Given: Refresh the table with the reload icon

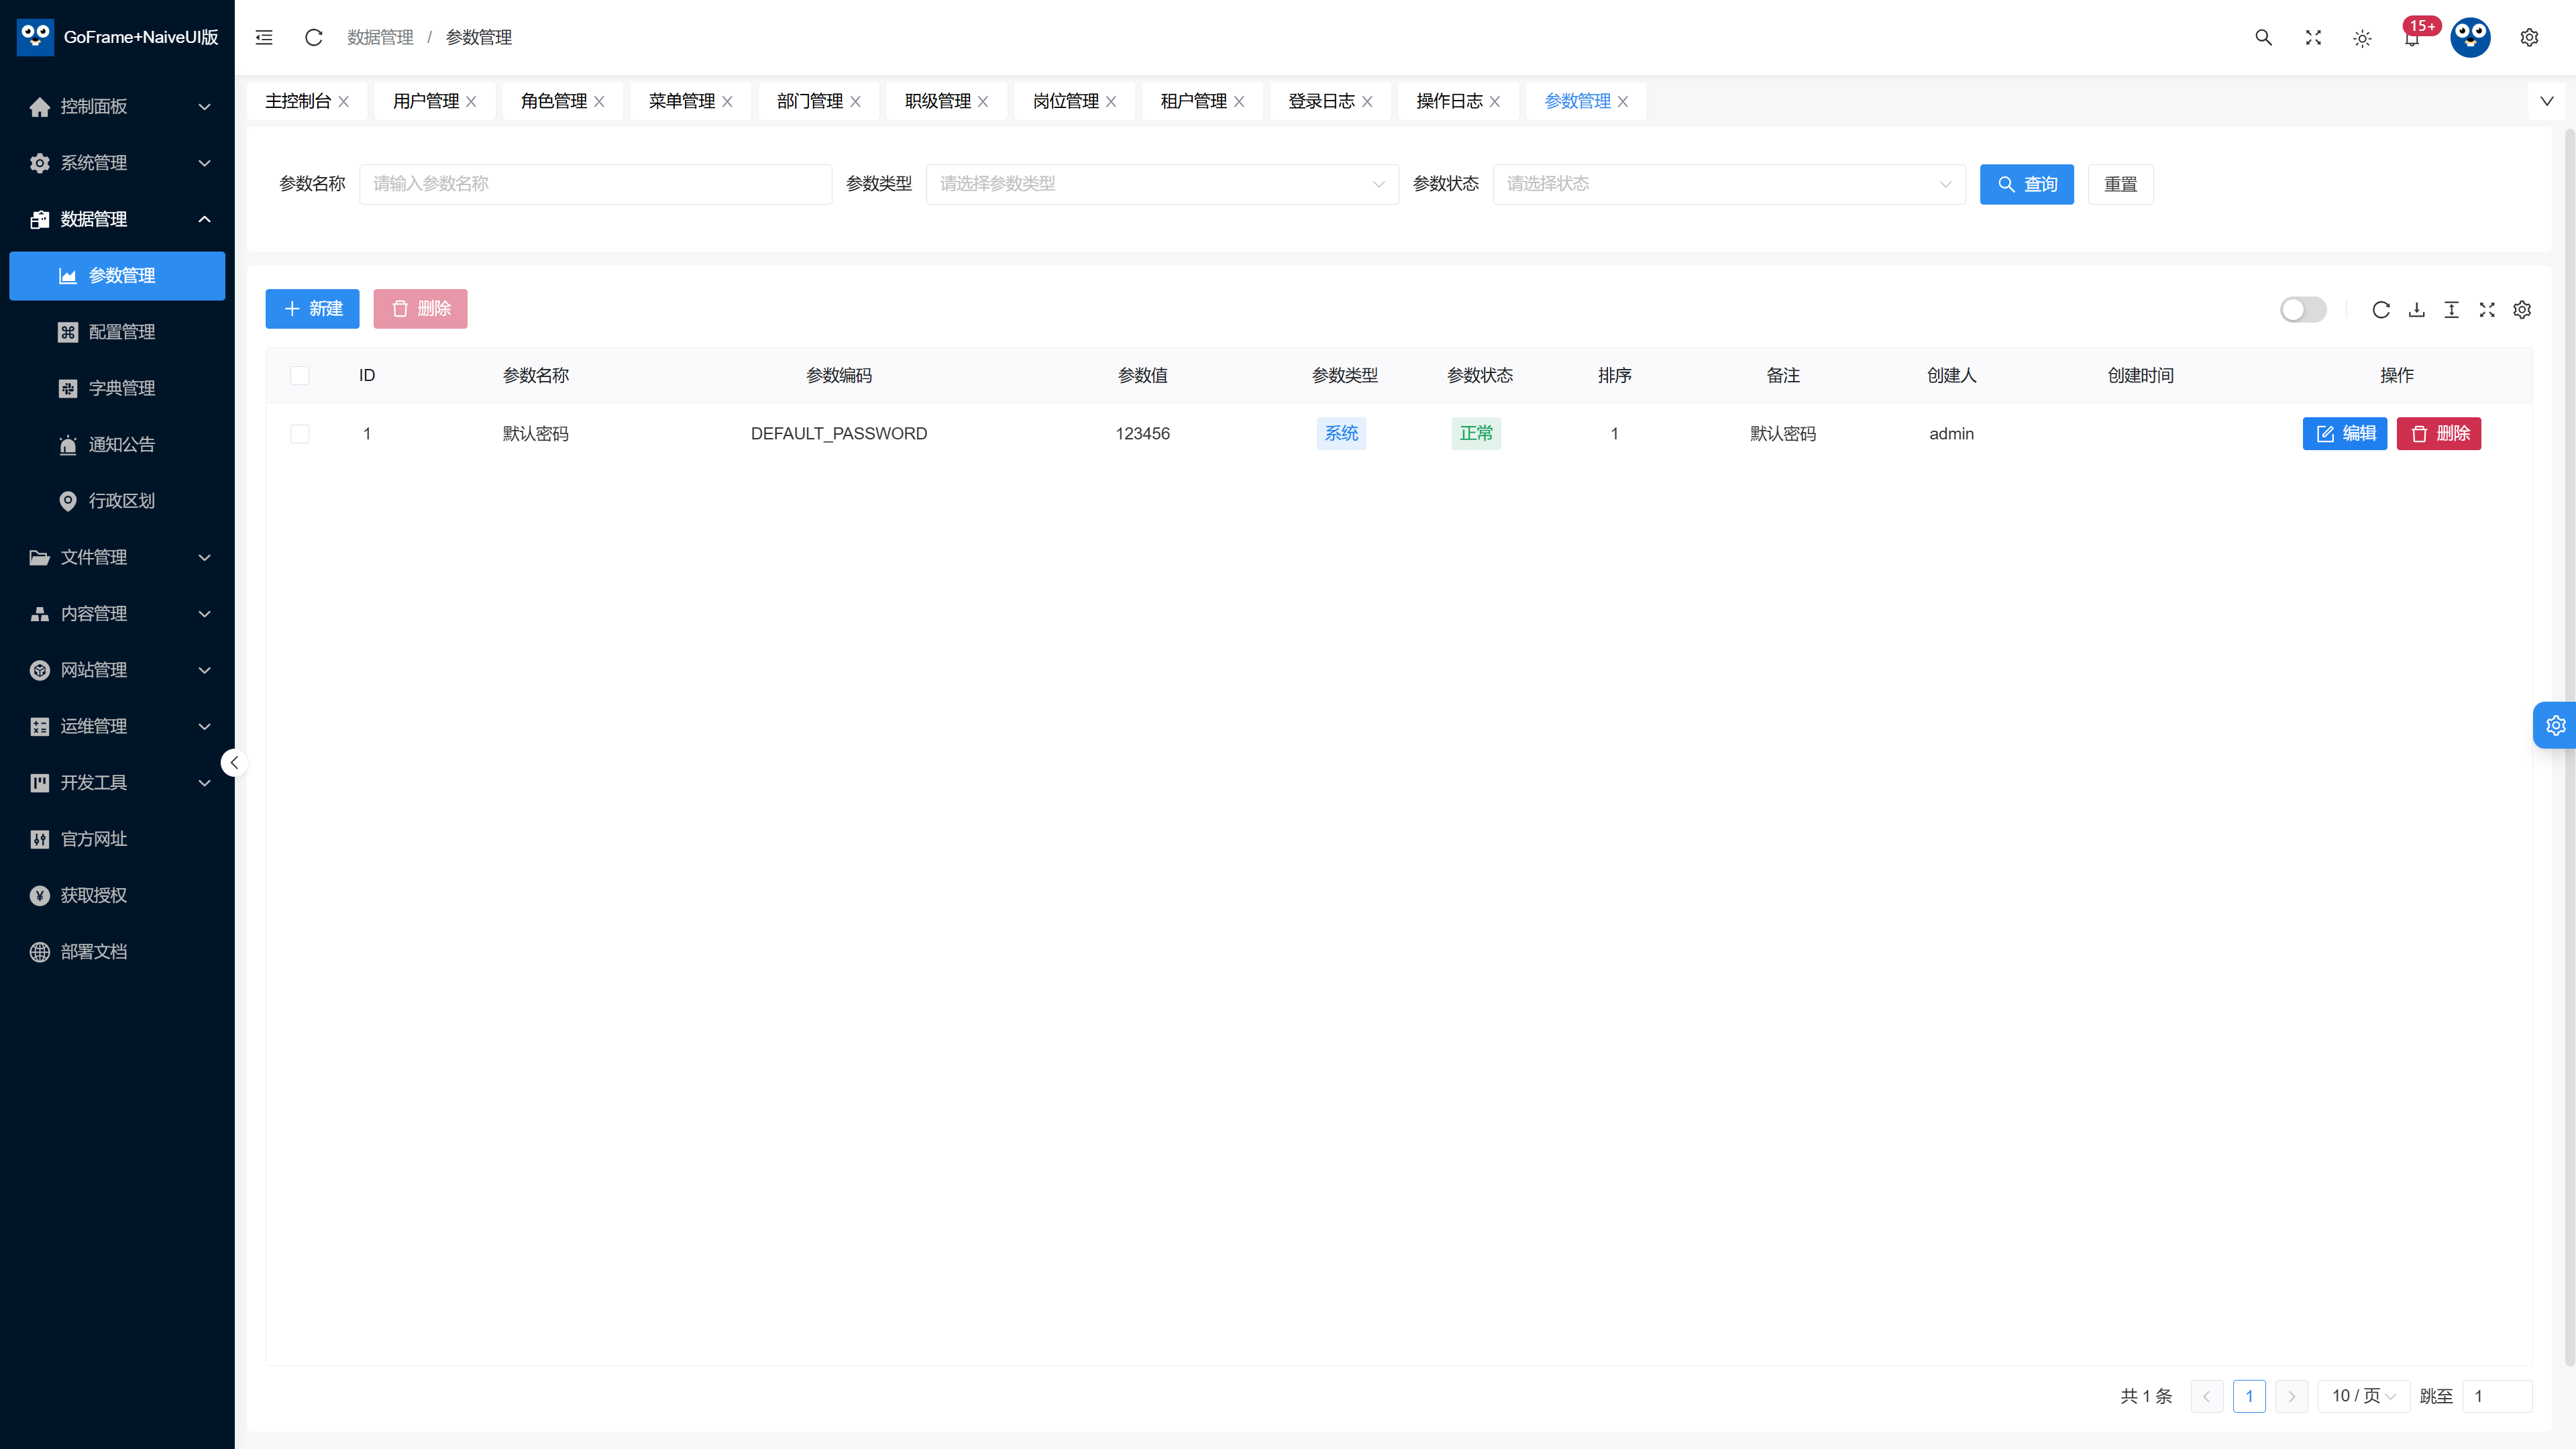Looking at the screenshot, I should (2381, 309).
